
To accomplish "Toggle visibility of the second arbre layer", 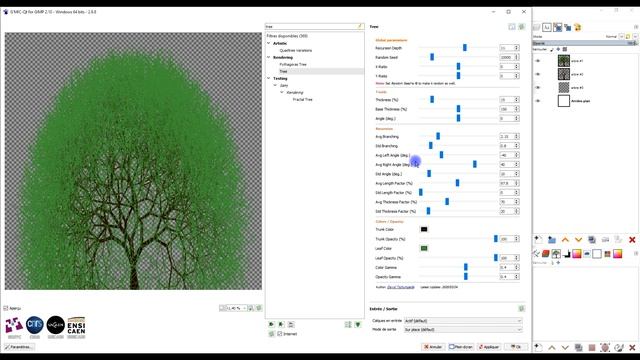I will point(538,74).
